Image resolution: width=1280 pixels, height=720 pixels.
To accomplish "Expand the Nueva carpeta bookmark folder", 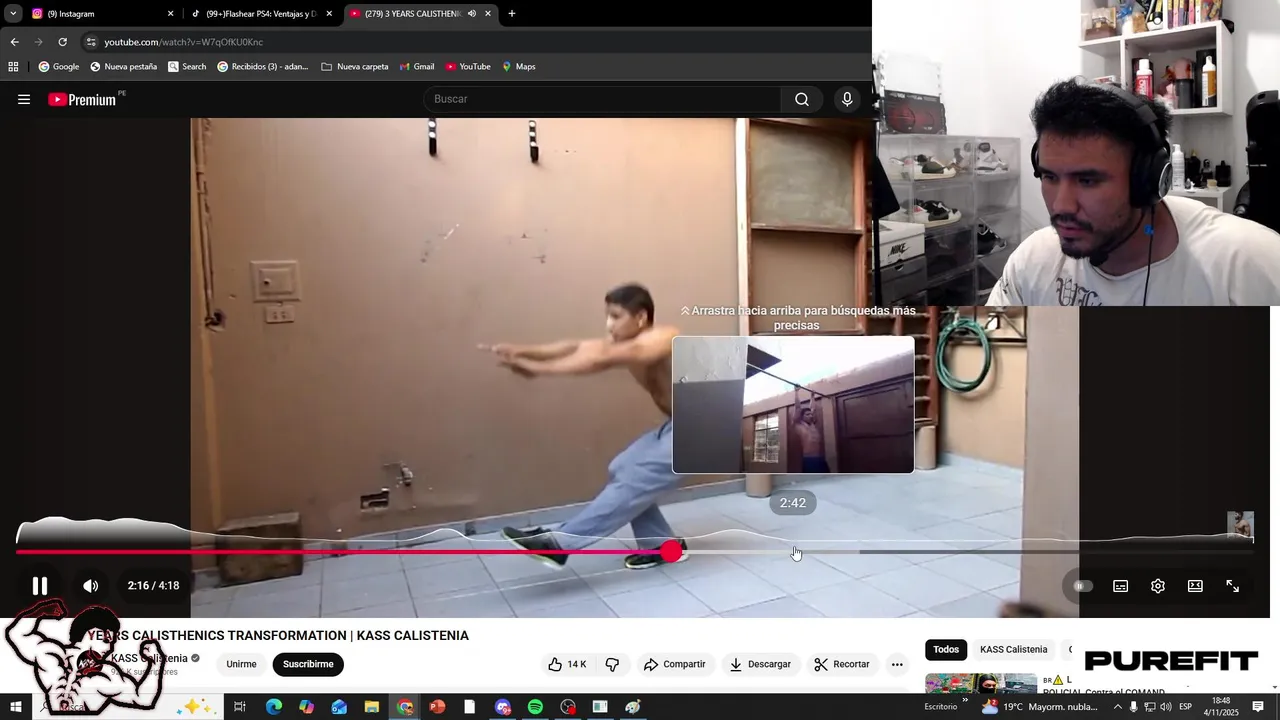I will point(355,67).
